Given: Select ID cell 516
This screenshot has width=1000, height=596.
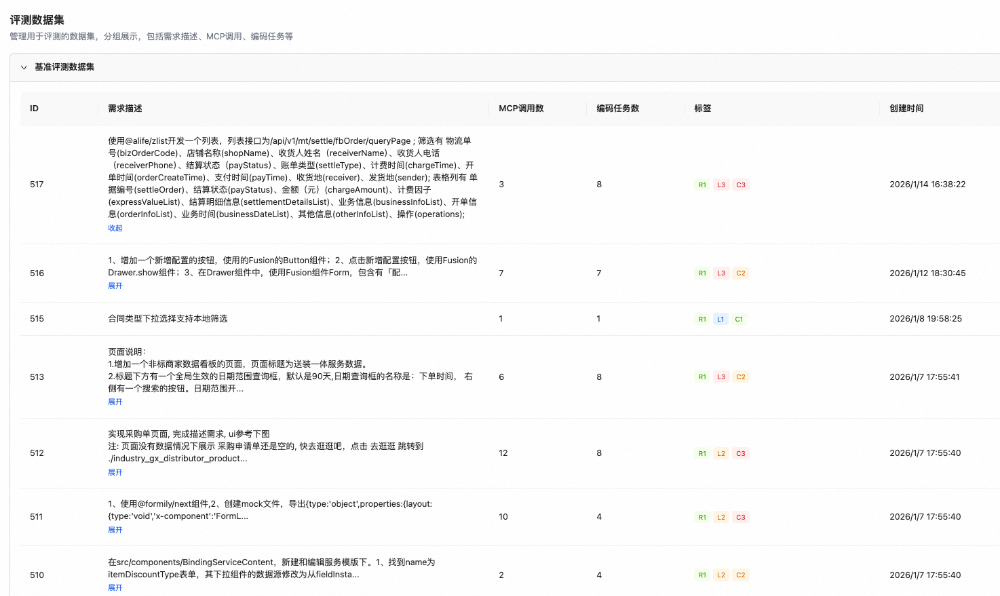Looking at the screenshot, I should (37, 273).
